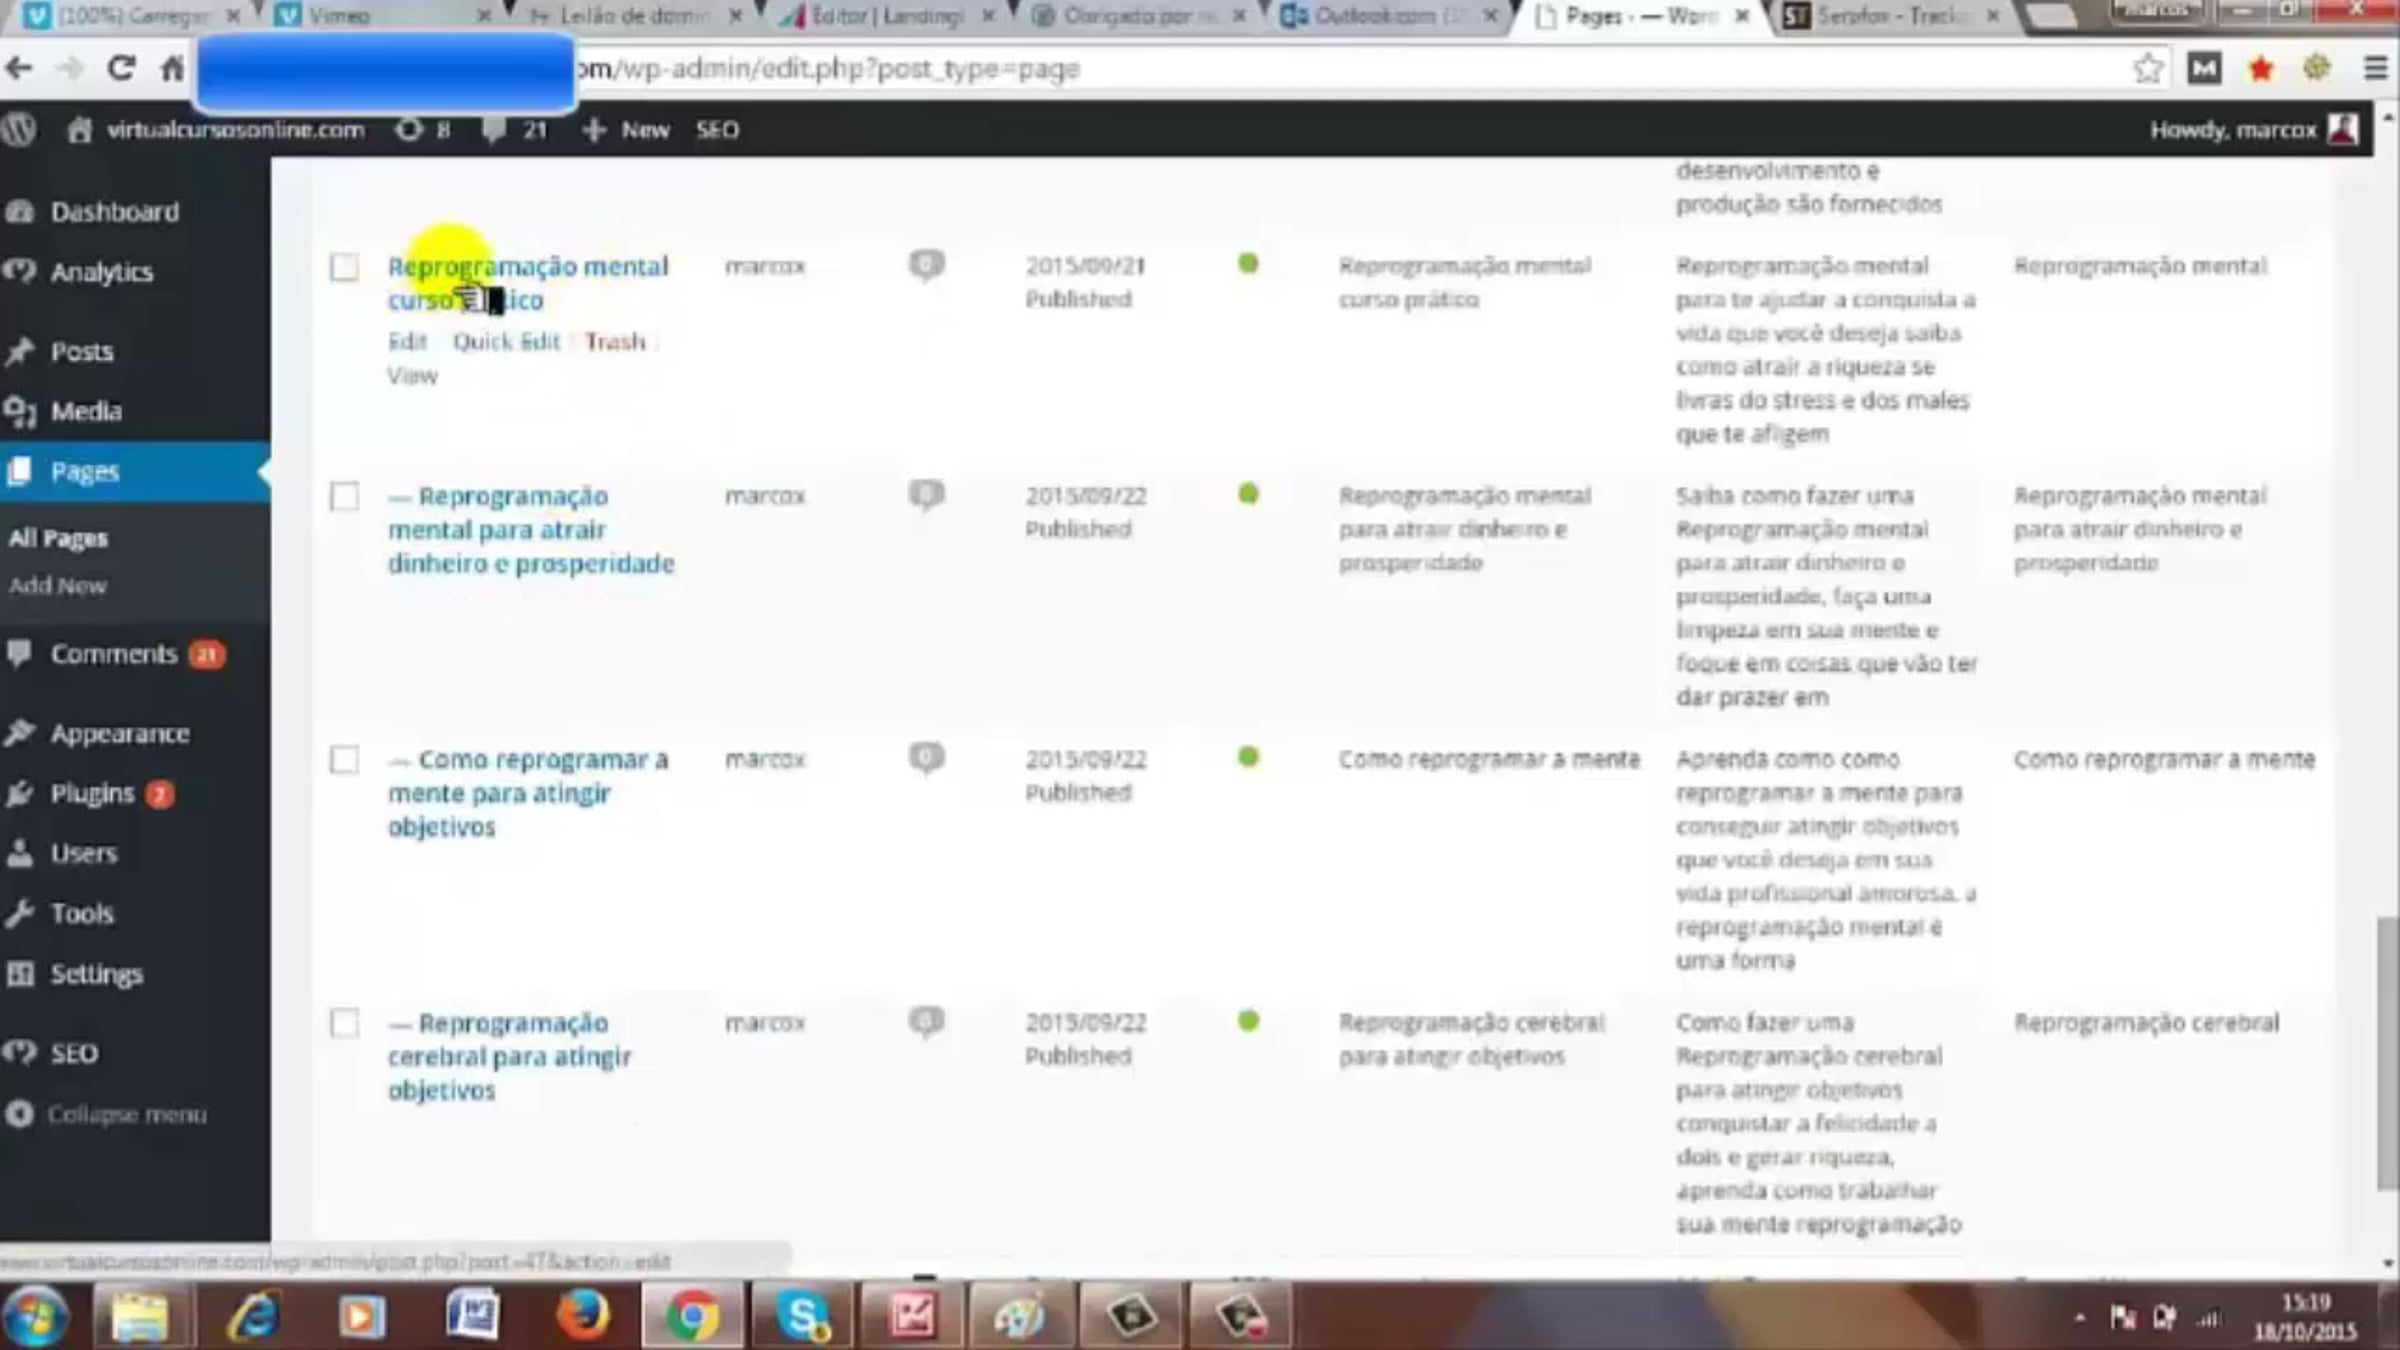Click the WordPress logo in admin bar
The height and width of the screenshot is (1350, 2400).
tap(19, 130)
